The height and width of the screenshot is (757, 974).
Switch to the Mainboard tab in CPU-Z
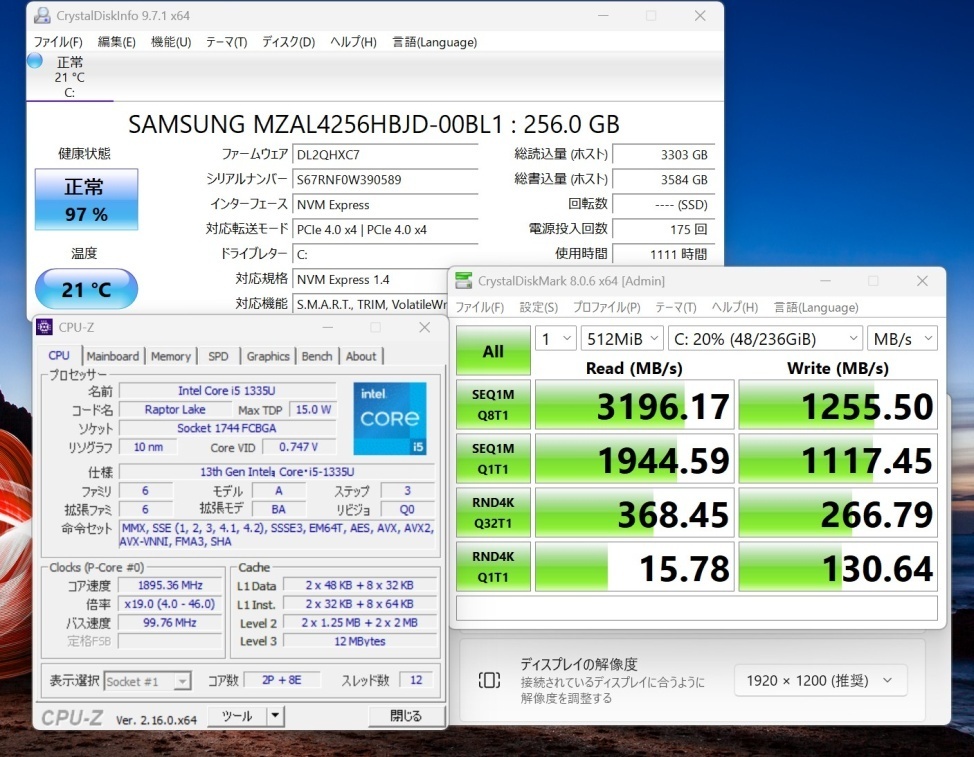(112, 356)
